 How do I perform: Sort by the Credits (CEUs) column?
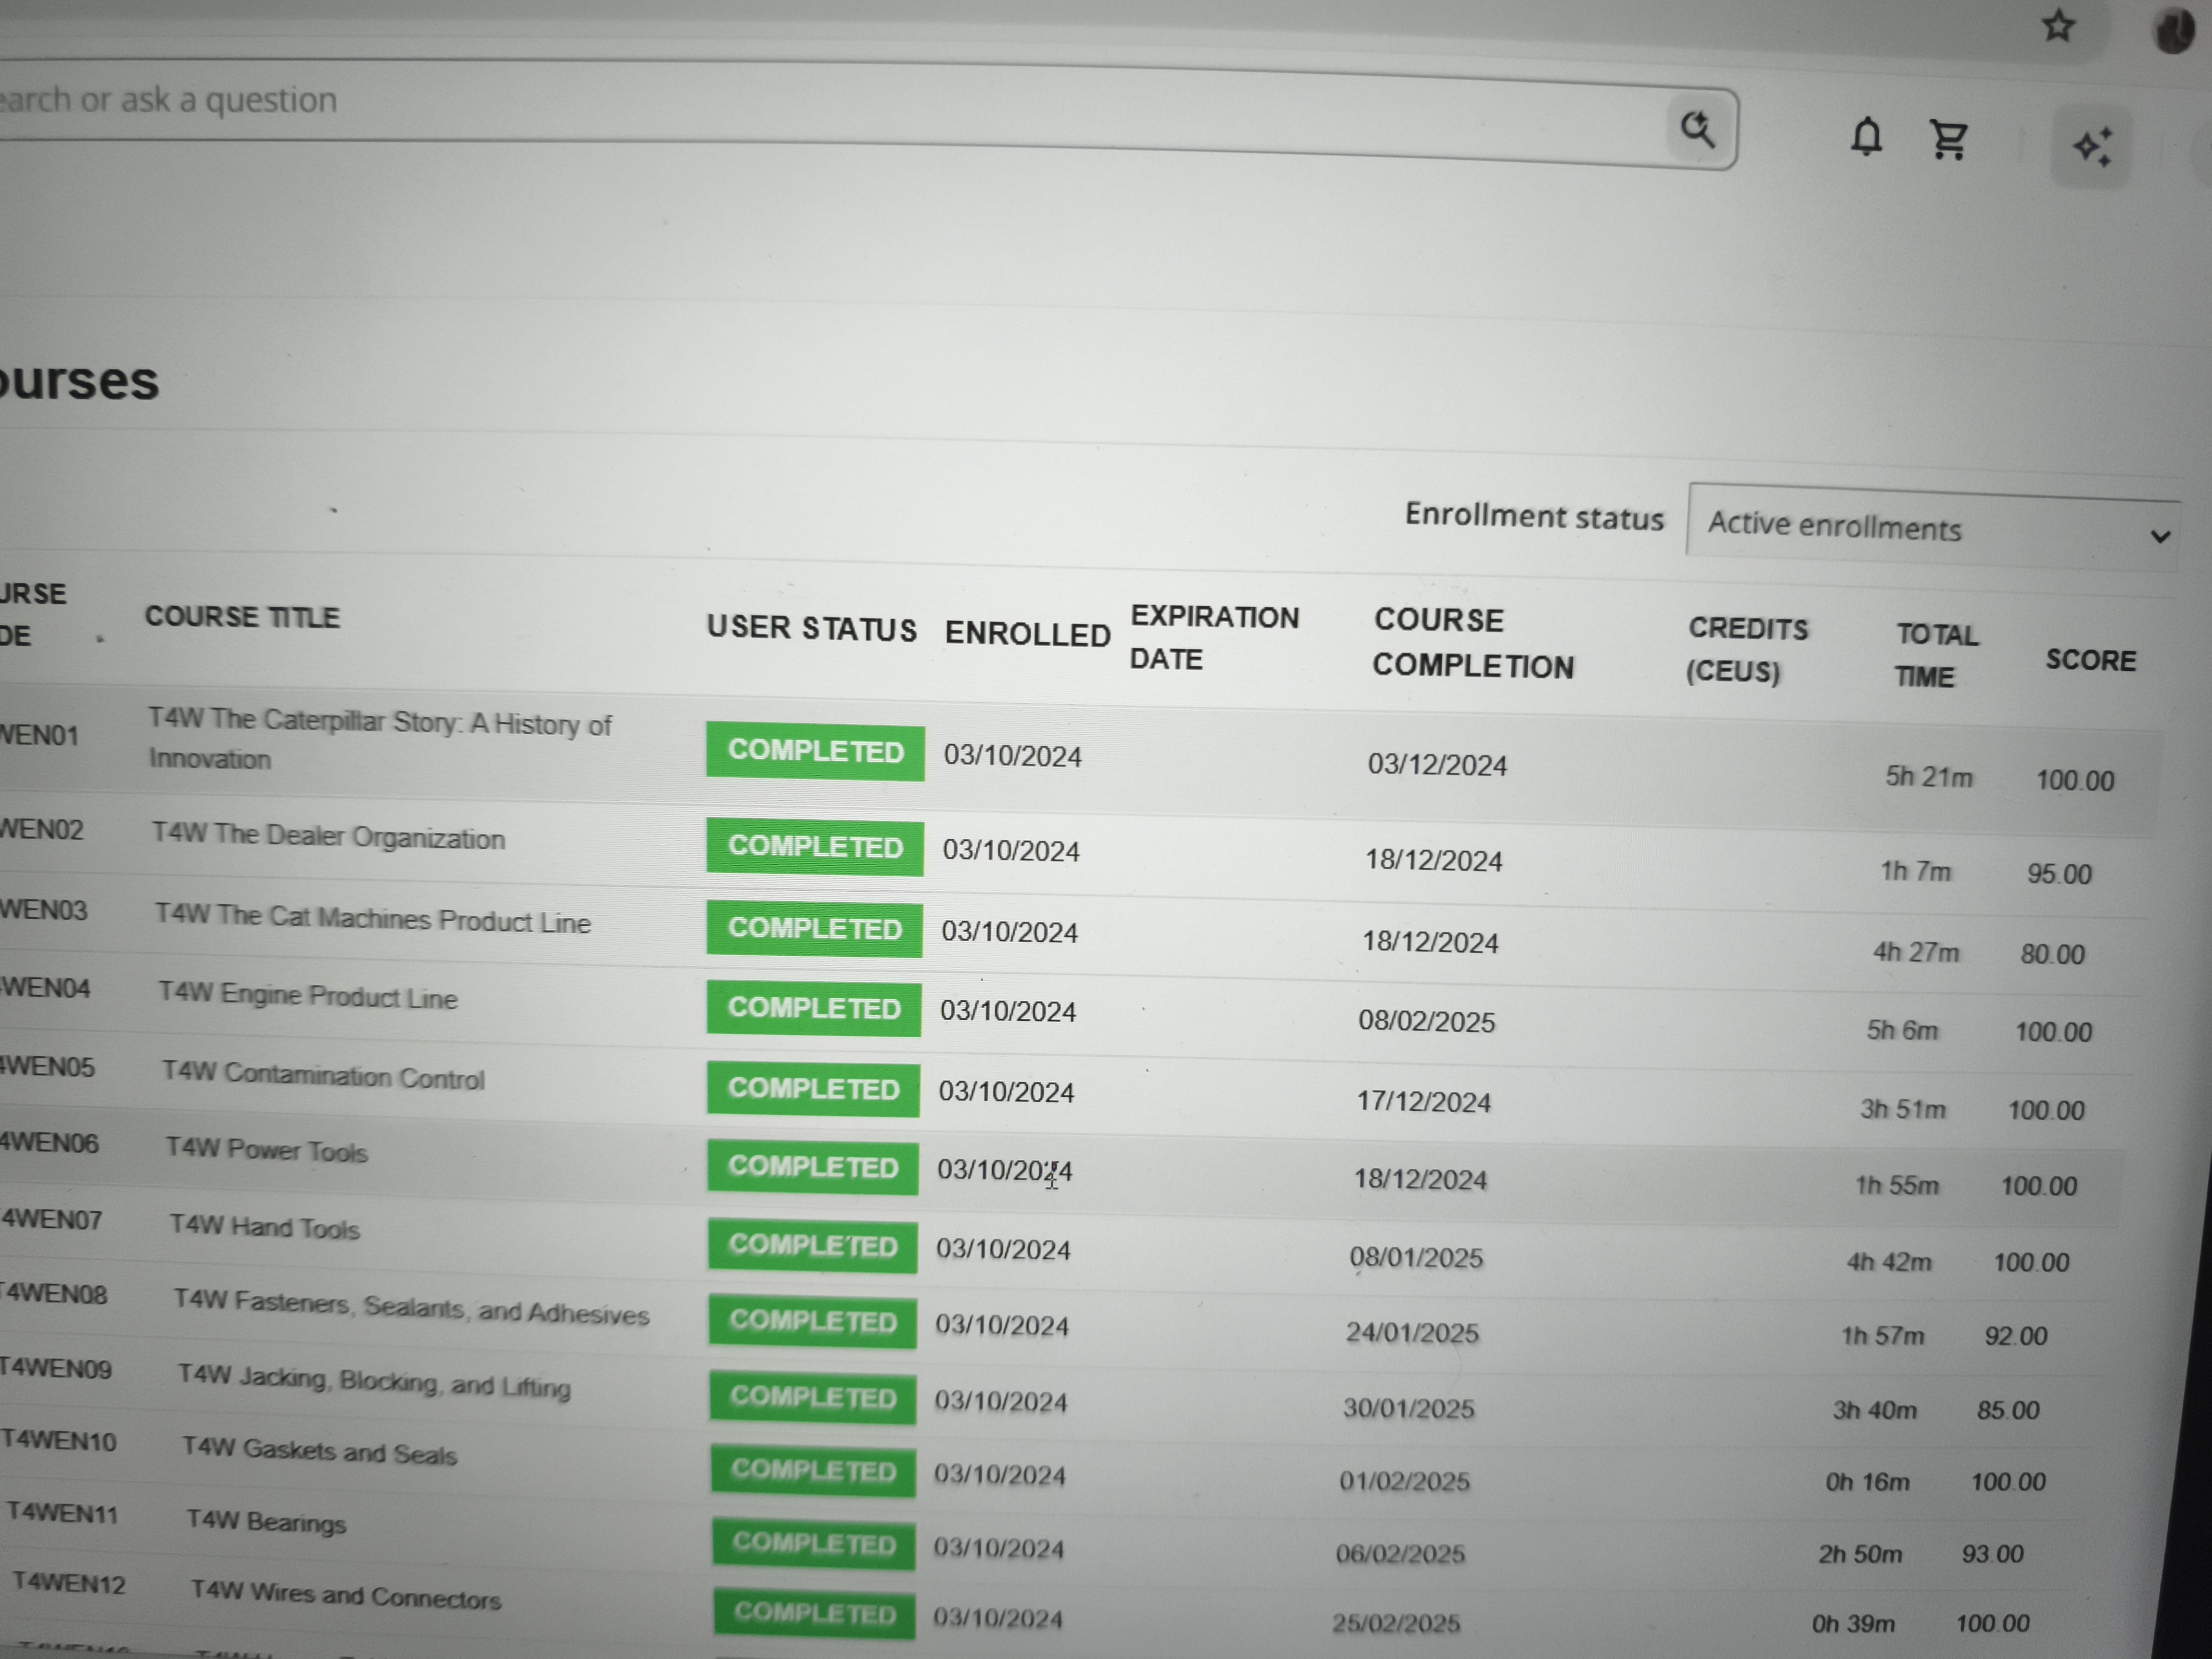click(1747, 650)
